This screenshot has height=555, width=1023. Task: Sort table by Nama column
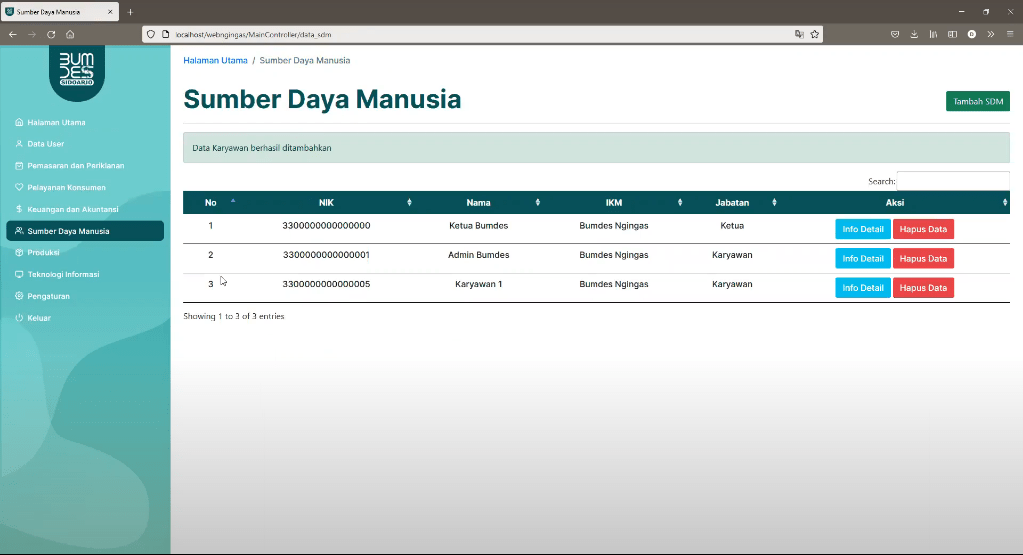(x=478, y=203)
